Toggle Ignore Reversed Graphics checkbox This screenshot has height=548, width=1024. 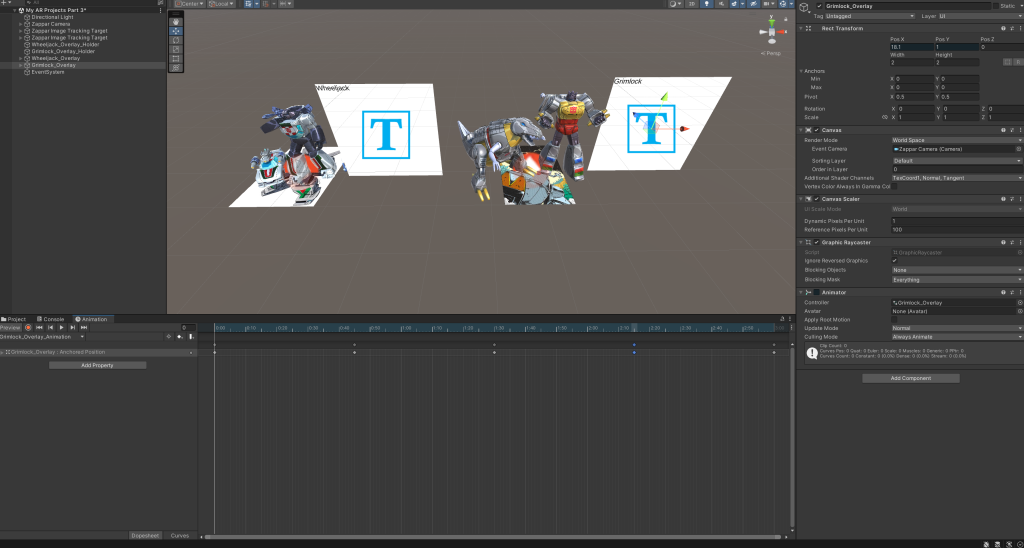pos(894,260)
